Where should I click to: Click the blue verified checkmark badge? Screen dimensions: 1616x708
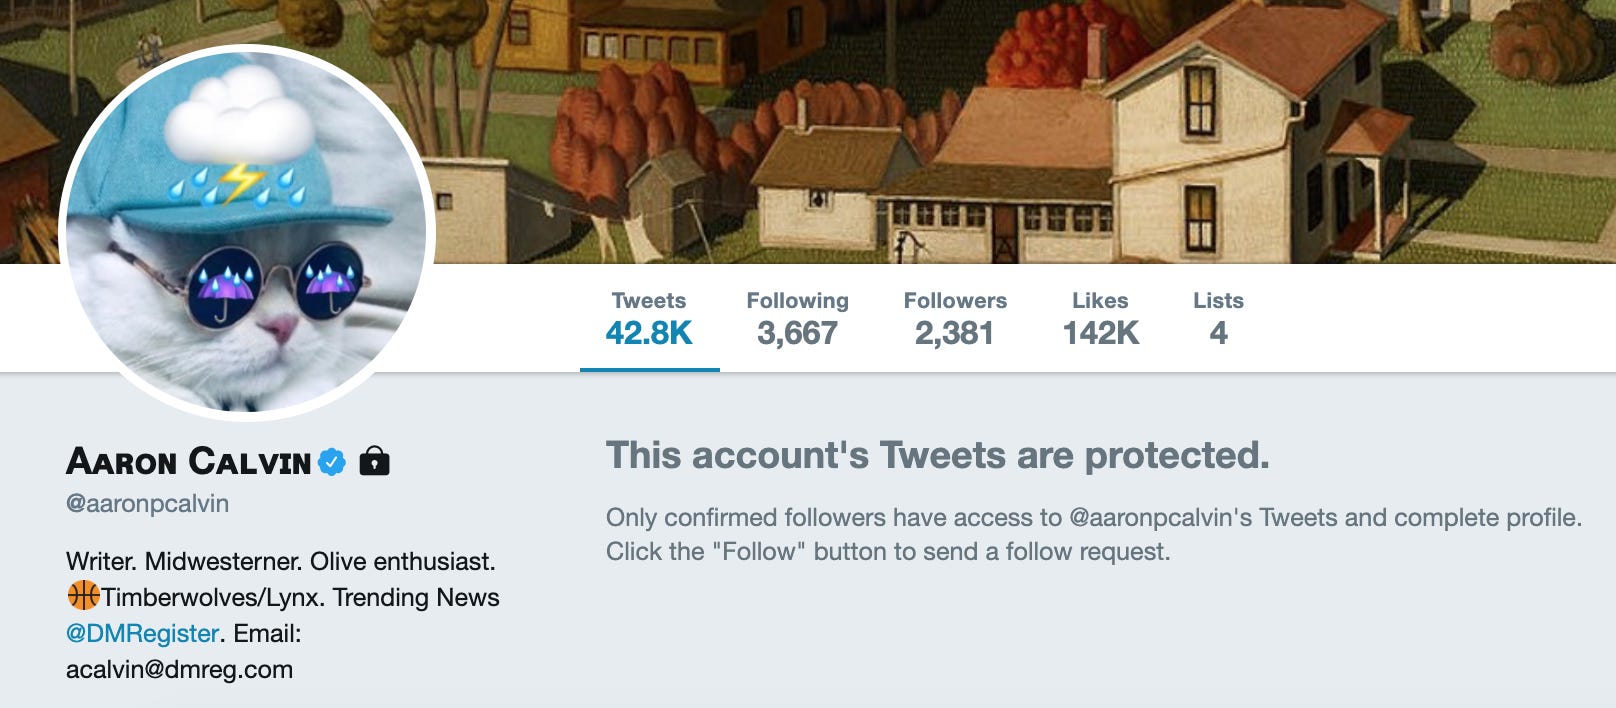332,461
